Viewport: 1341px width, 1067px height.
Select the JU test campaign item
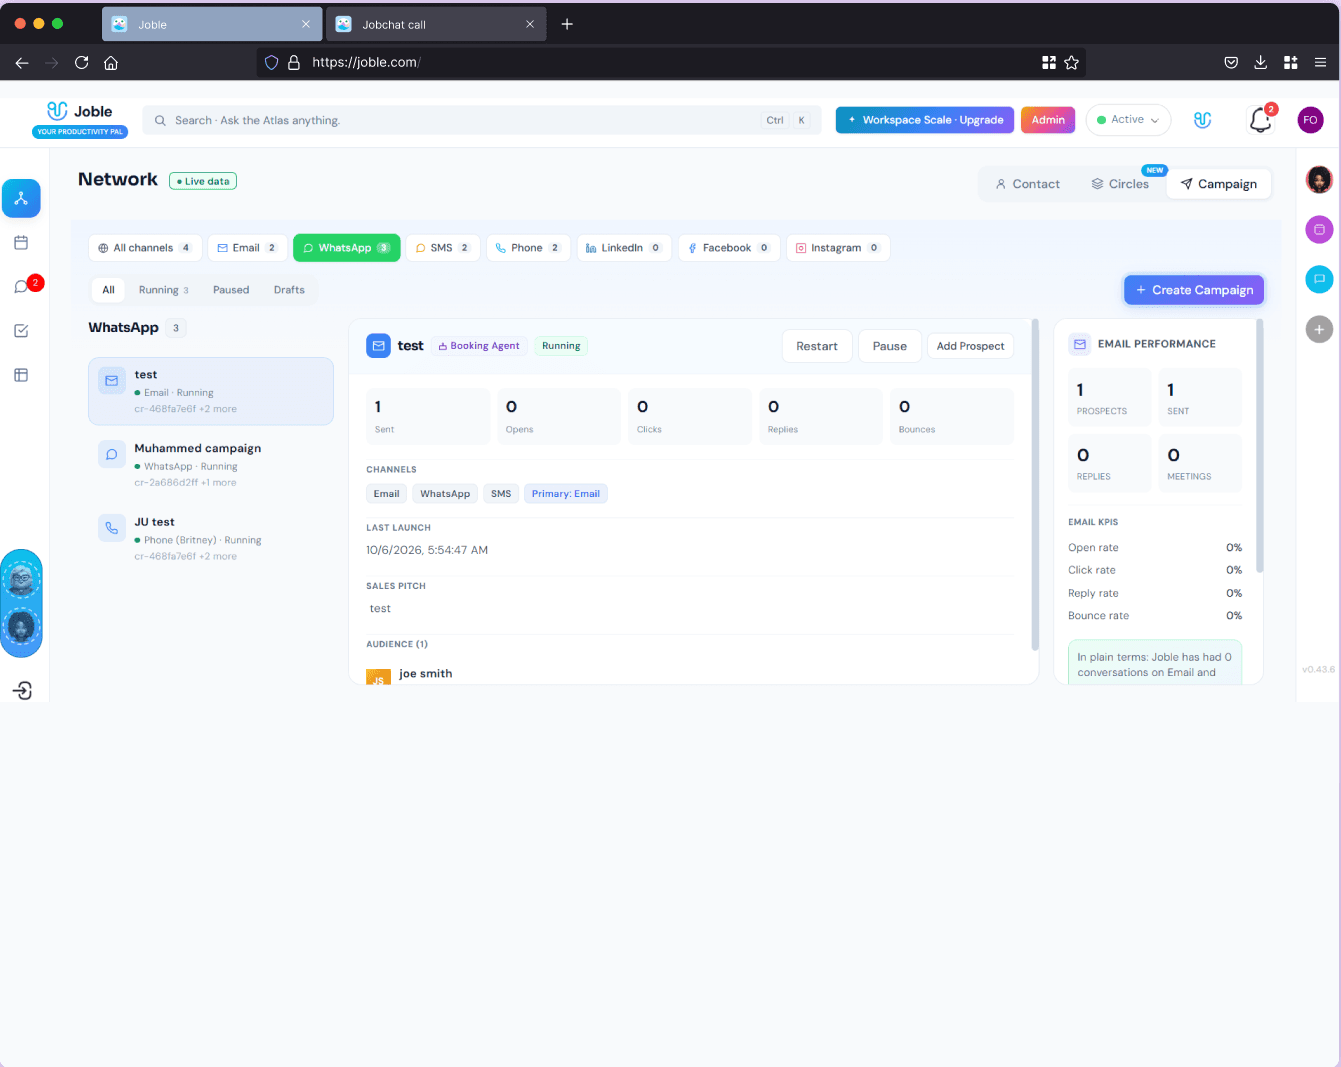211,539
